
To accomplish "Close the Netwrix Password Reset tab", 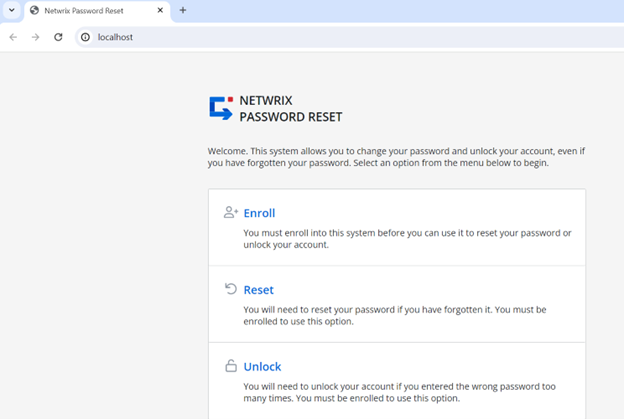I will [x=160, y=10].
